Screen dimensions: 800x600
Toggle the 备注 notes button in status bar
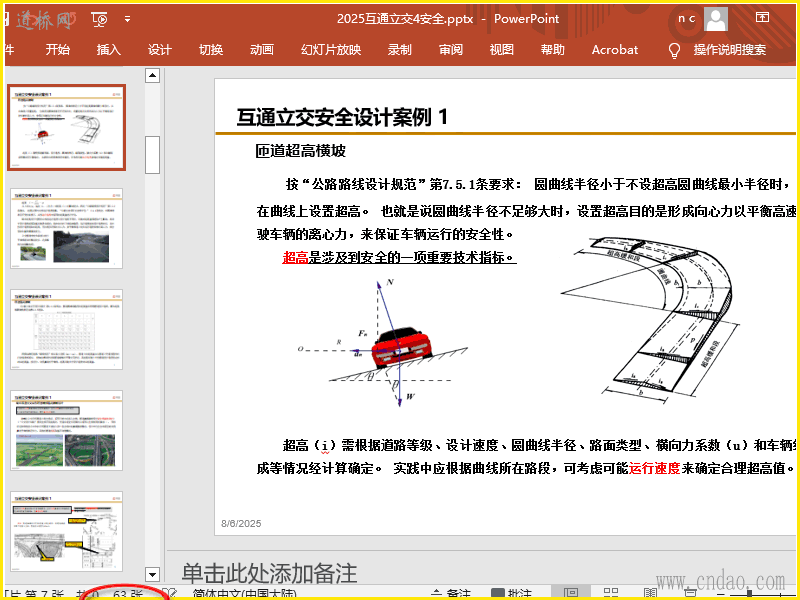[450, 594]
